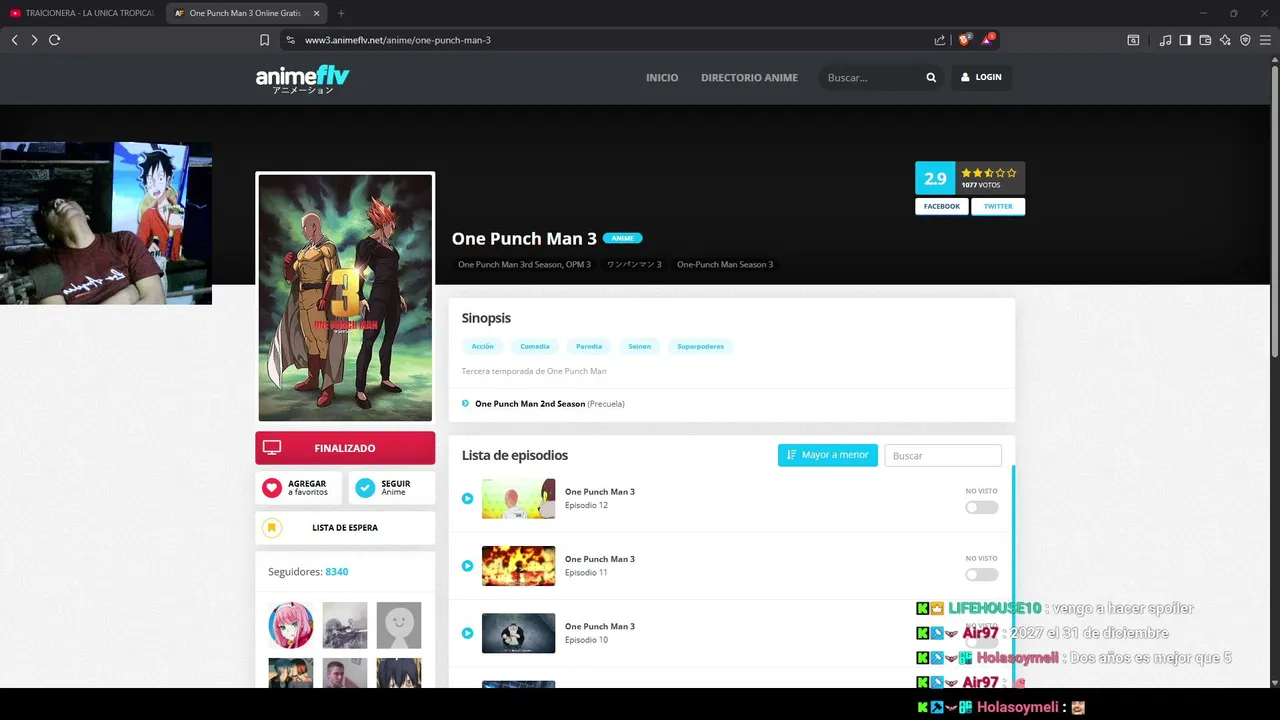
Task: Click the 'One-Punch Man Season 3' alternate title
Action: tap(725, 265)
